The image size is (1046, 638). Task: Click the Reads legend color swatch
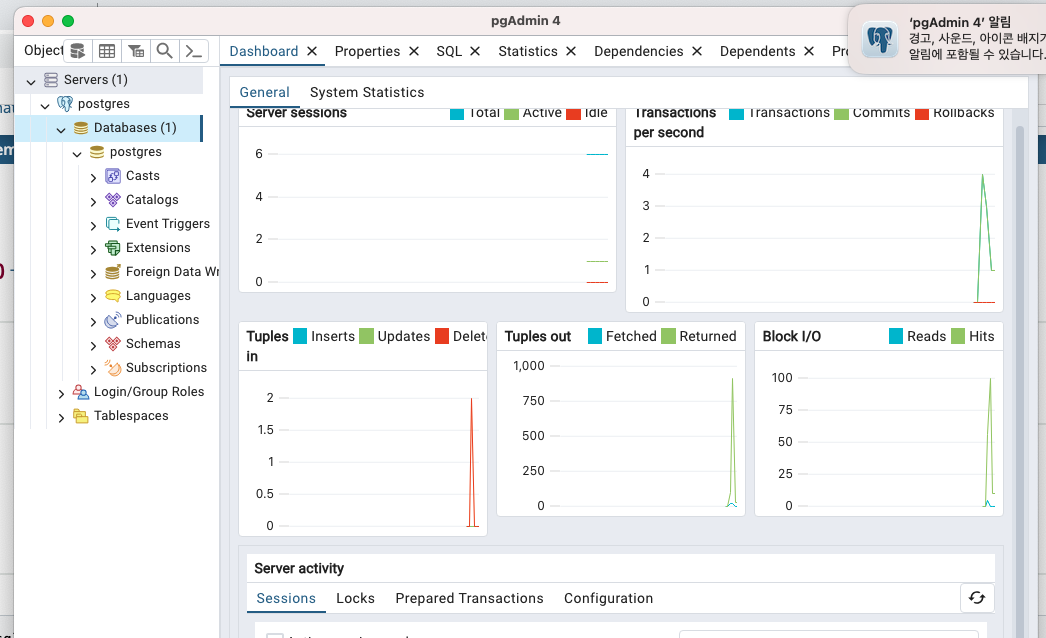pyautogui.click(x=896, y=336)
